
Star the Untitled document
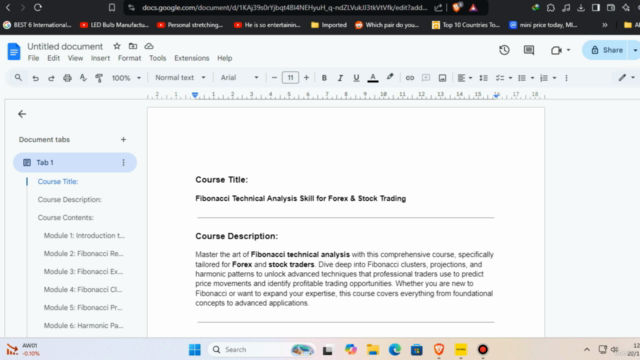[117, 46]
